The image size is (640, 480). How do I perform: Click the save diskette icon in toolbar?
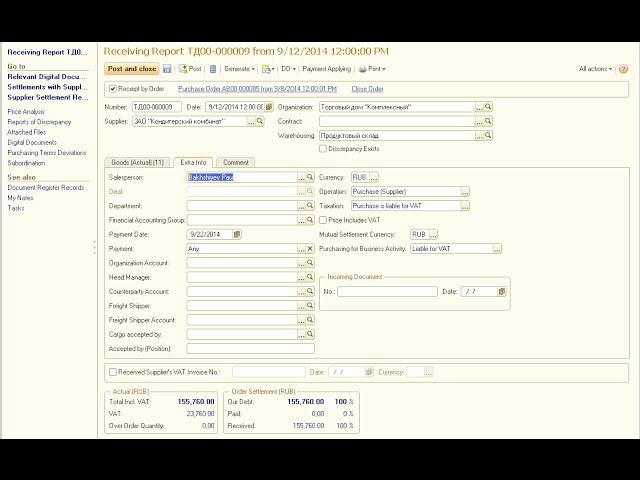[x=167, y=69]
